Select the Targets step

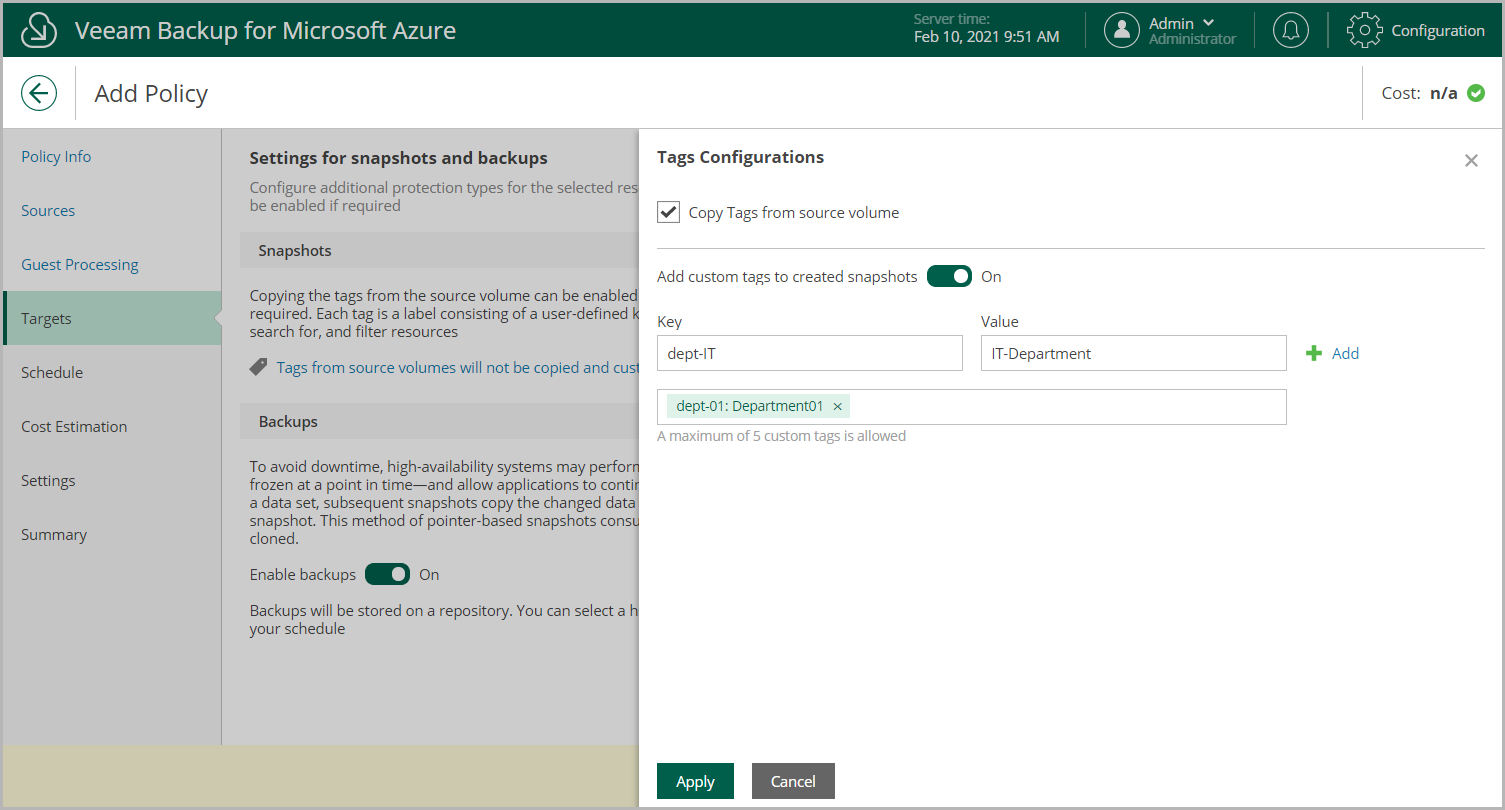(112, 318)
